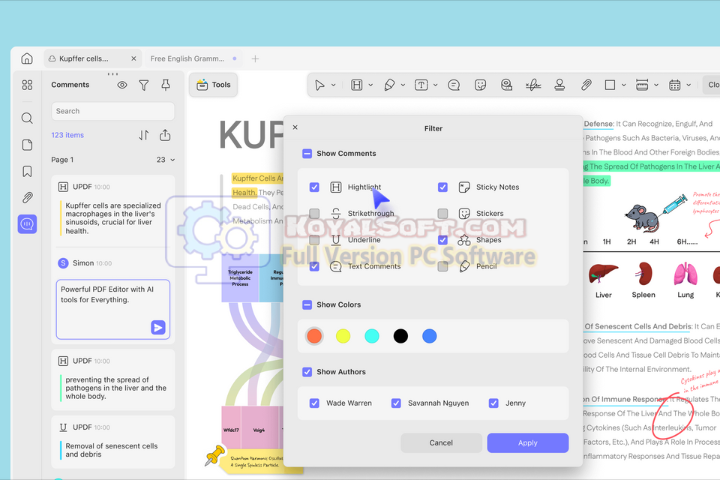
Task: Click the Cancel button
Action: coord(441,443)
